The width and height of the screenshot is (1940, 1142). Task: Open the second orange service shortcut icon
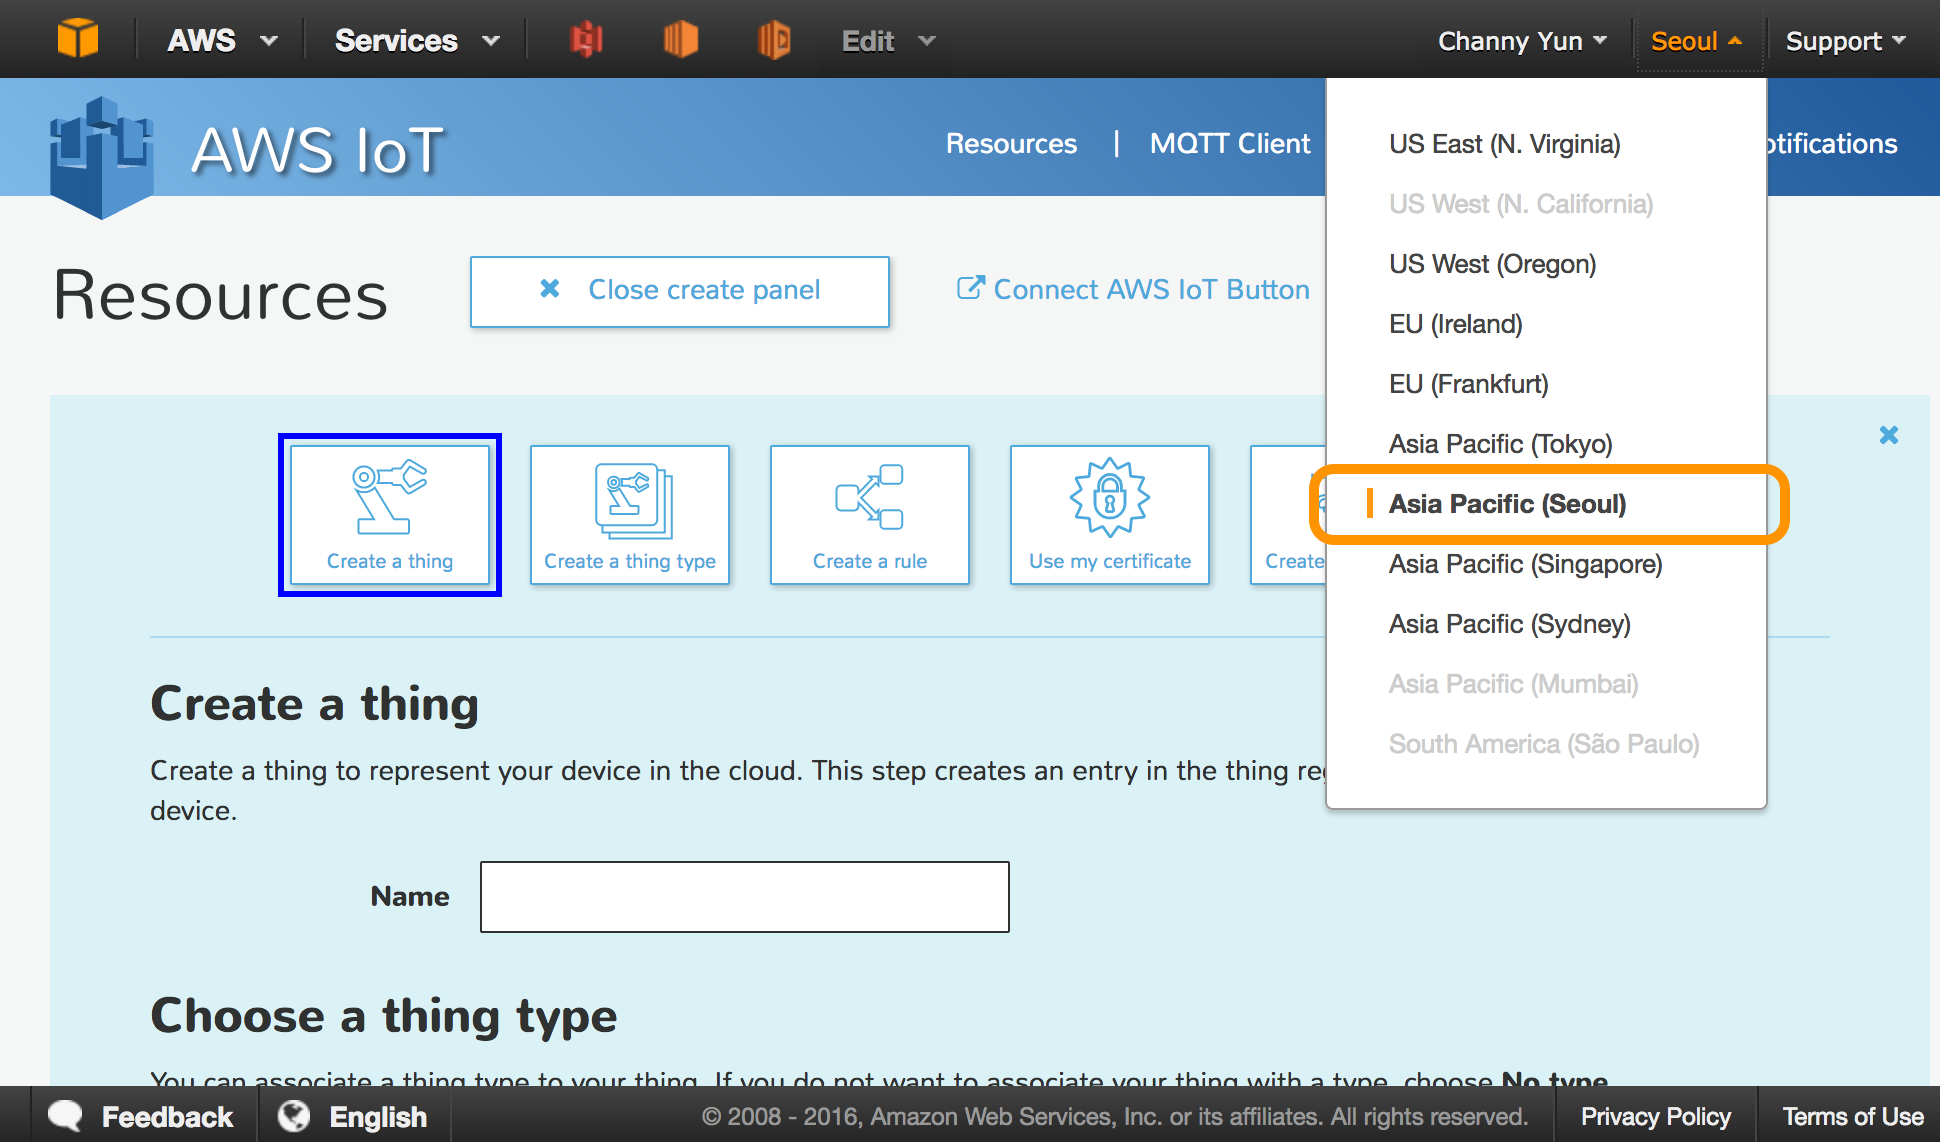pyautogui.click(x=680, y=40)
